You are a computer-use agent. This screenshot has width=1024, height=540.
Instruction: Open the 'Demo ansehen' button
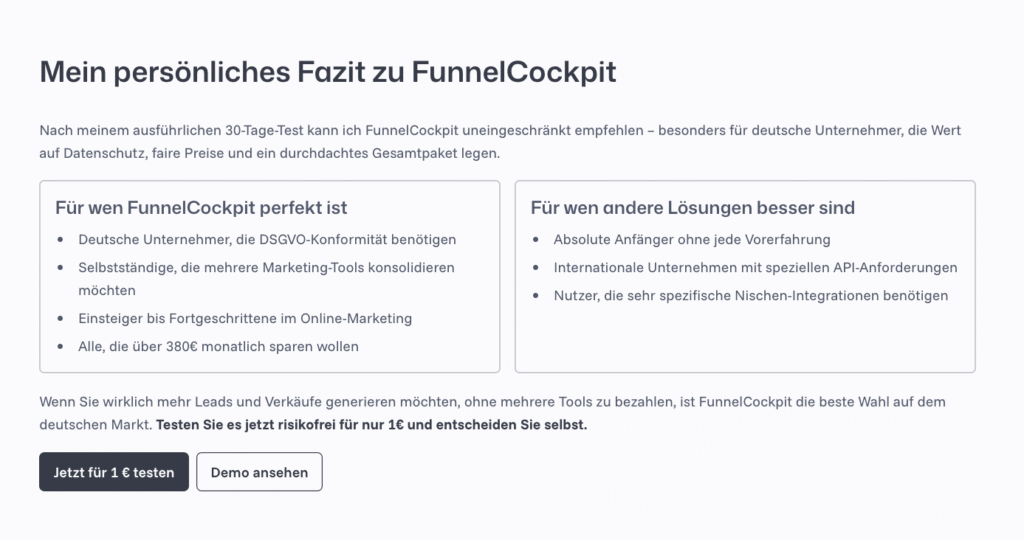(259, 472)
